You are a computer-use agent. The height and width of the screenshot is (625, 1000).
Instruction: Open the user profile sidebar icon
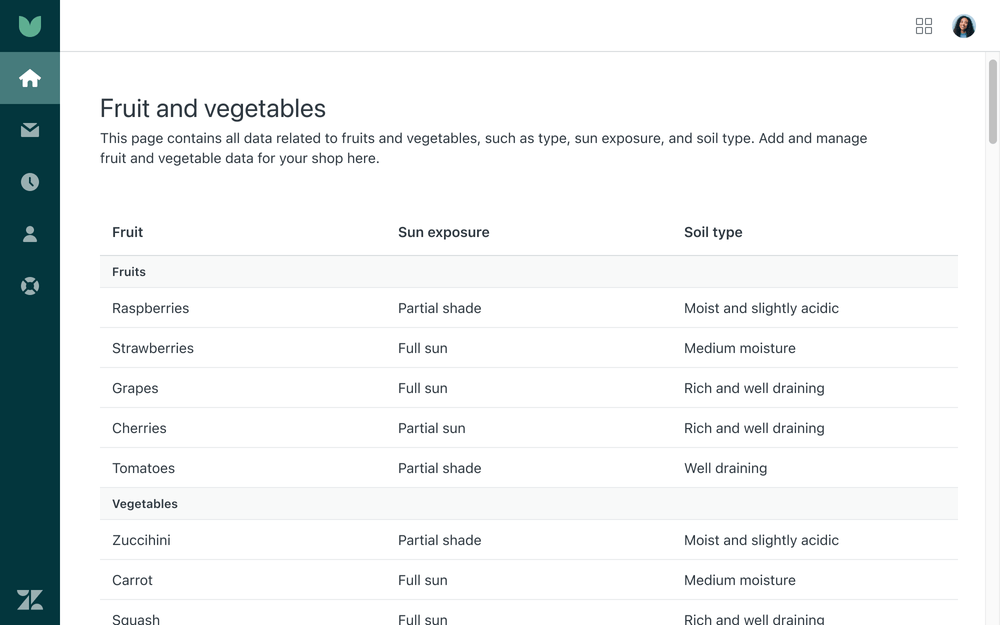click(30, 234)
